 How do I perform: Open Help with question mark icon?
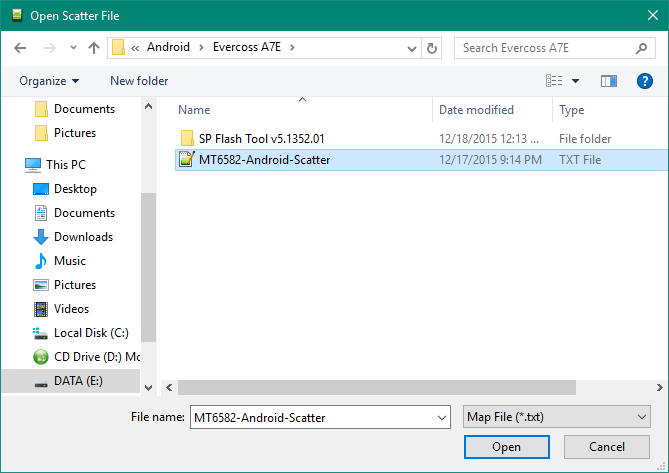tap(645, 81)
